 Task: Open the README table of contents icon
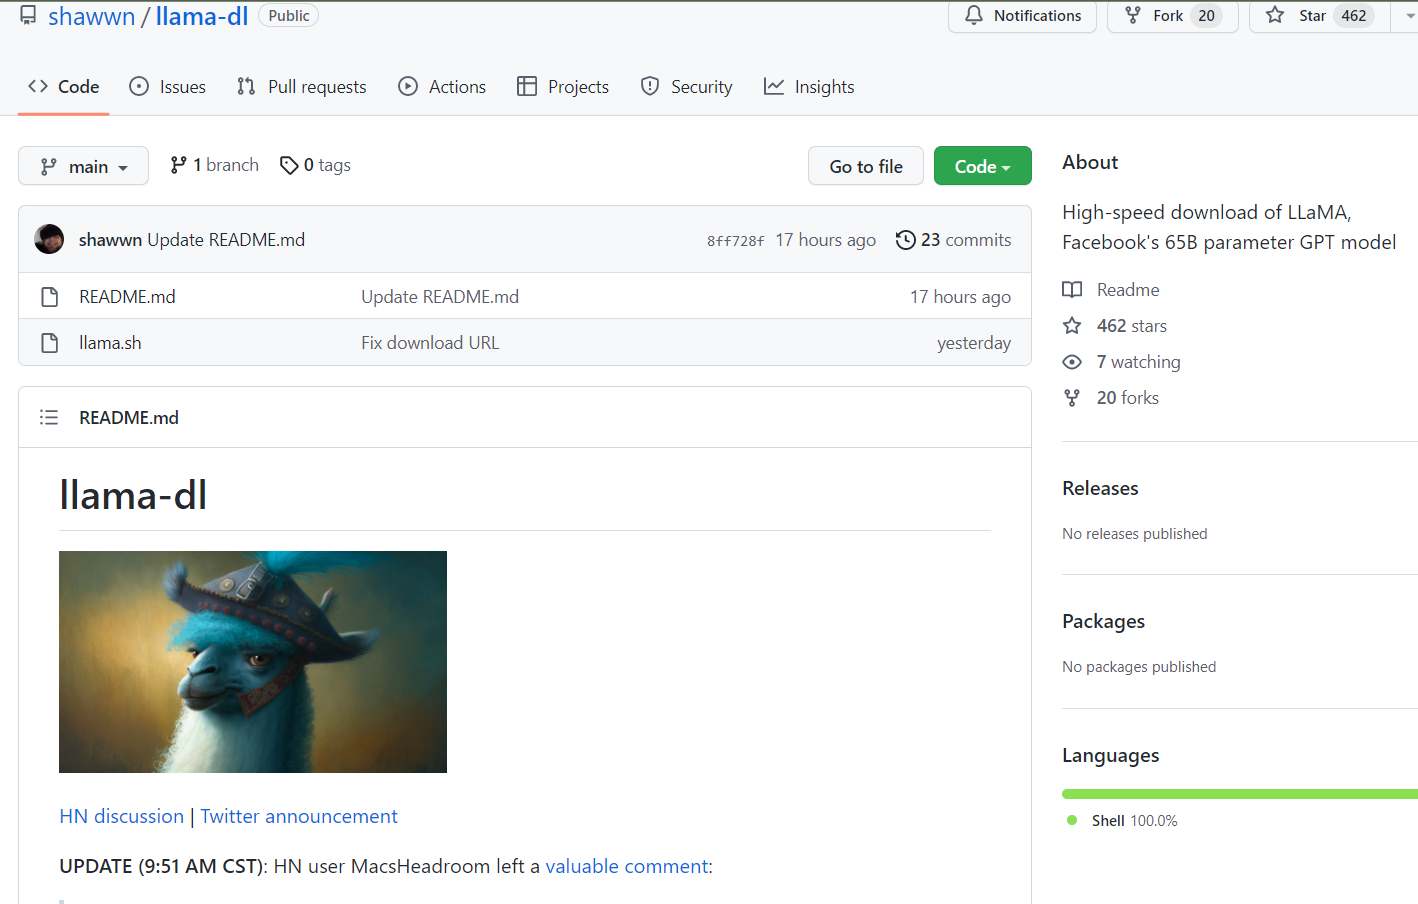click(x=49, y=417)
